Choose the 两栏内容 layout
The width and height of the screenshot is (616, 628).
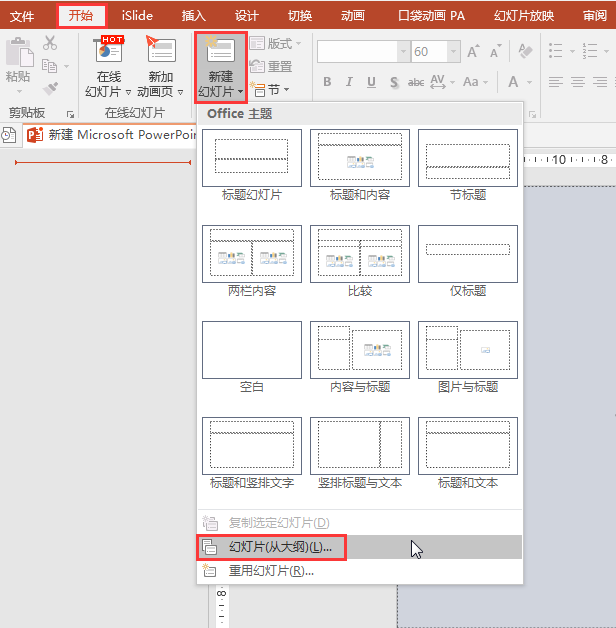click(252, 254)
